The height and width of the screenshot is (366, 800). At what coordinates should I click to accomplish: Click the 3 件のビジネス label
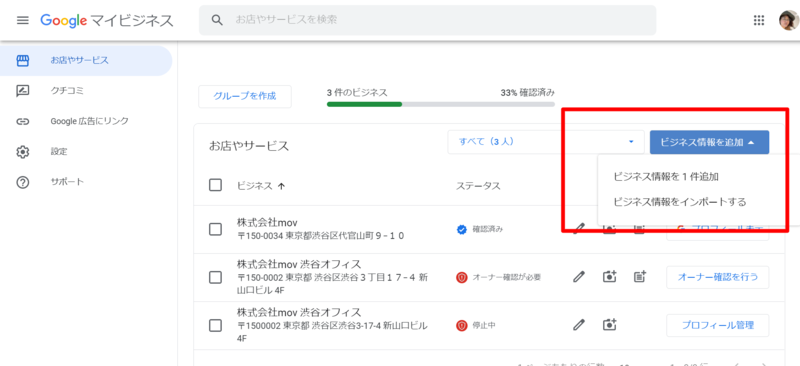click(x=357, y=93)
